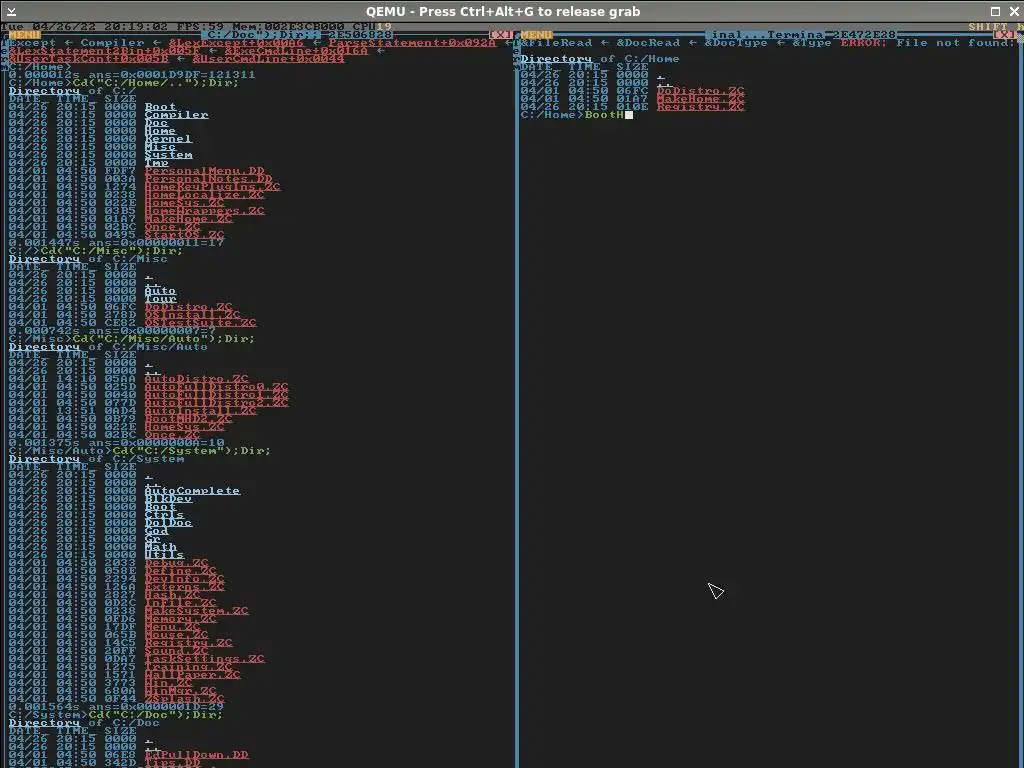Open the Boot directory in C:/ root listing
Screen dimensions: 1024x768
tap(160, 107)
